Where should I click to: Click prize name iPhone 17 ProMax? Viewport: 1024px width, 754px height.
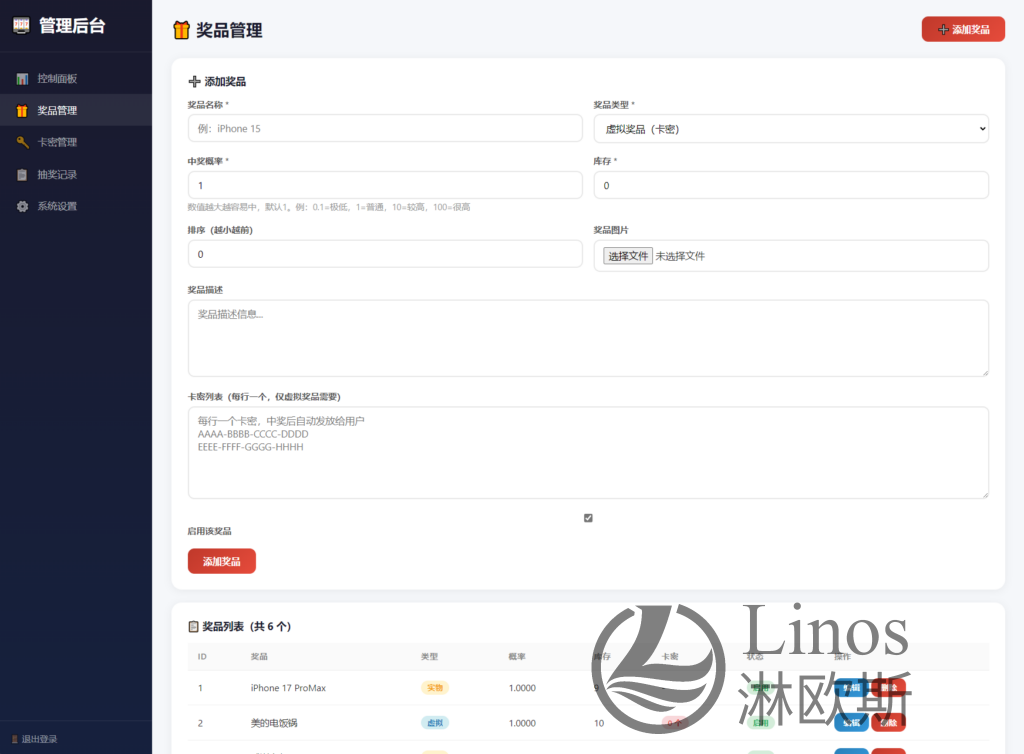(288, 688)
